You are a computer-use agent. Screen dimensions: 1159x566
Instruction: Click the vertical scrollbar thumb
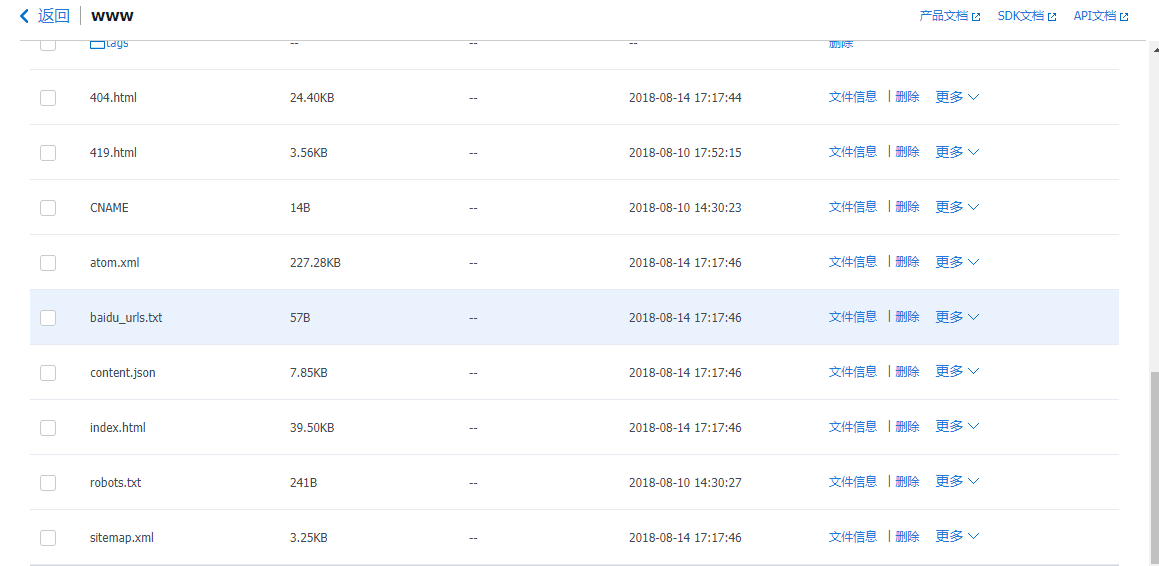(x=1154, y=465)
